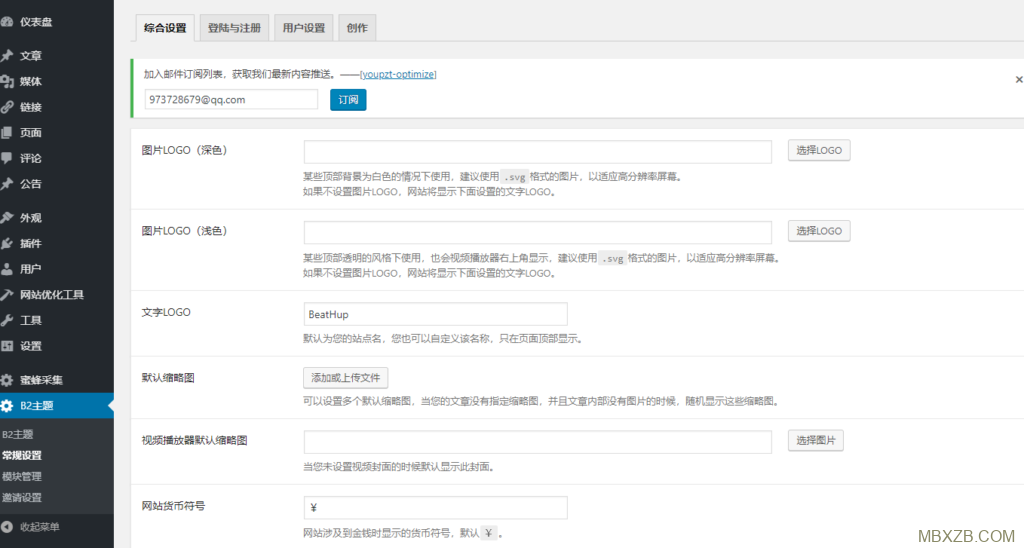1024x548 pixels.
Task: Click the 订阅 subscribe button
Action: (348, 100)
